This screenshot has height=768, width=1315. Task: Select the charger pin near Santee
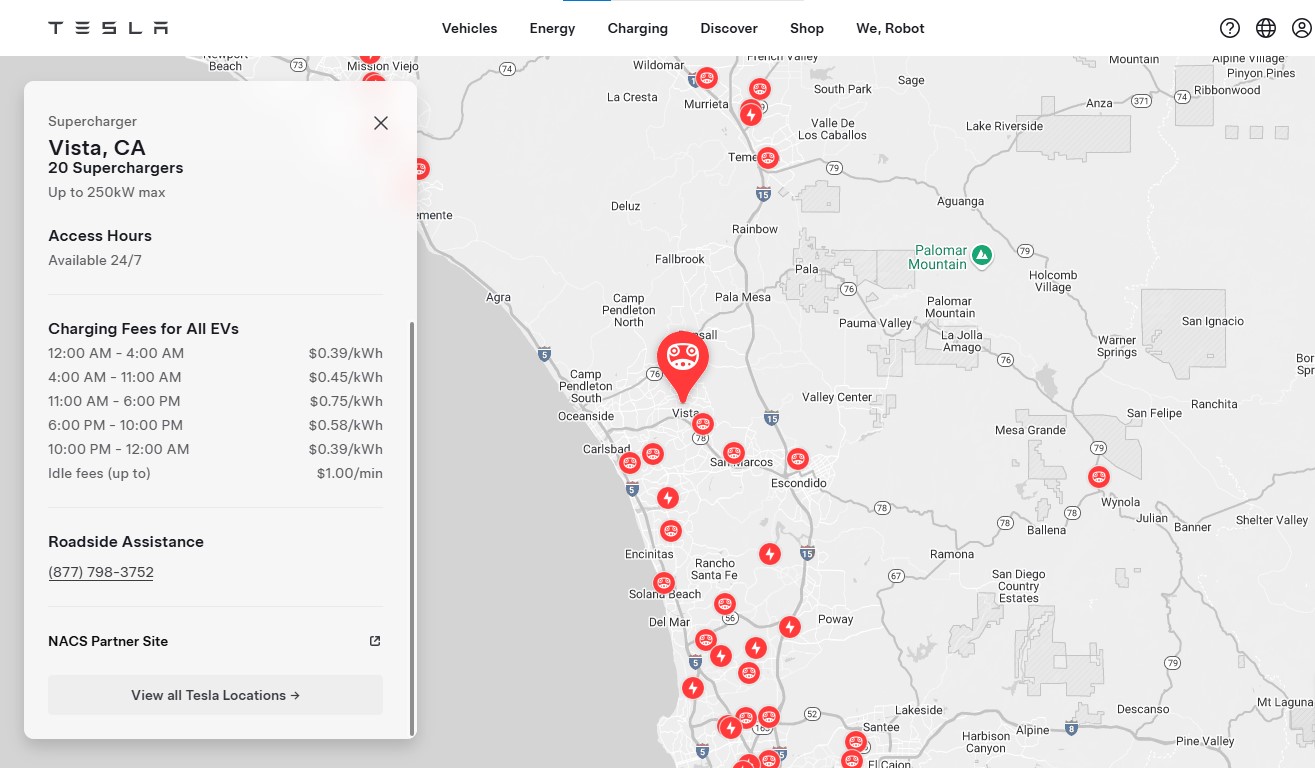pyautogui.click(x=855, y=742)
